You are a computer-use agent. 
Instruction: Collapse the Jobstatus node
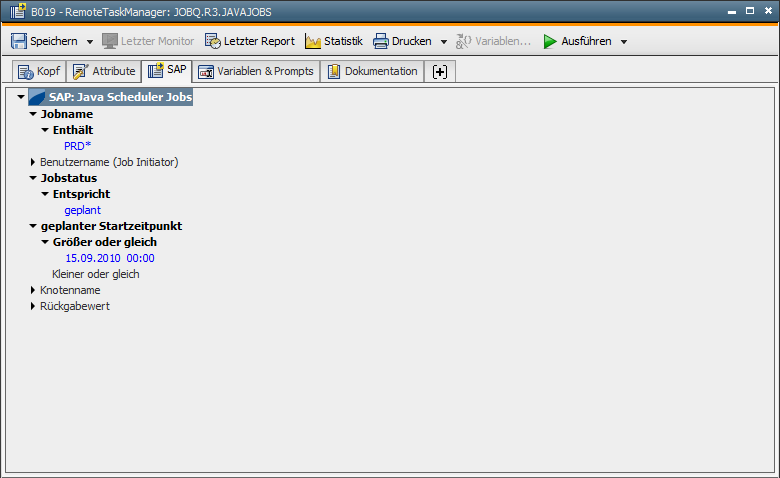click(33, 178)
